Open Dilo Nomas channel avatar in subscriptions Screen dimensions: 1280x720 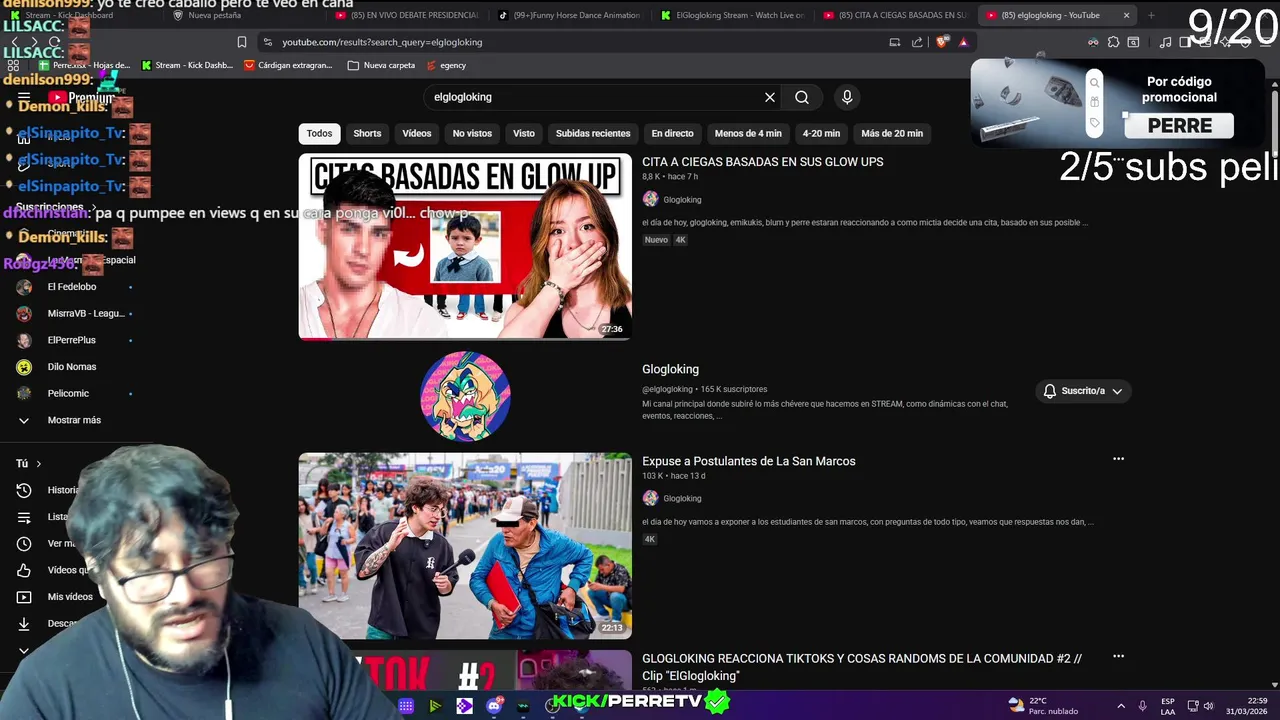(24, 367)
